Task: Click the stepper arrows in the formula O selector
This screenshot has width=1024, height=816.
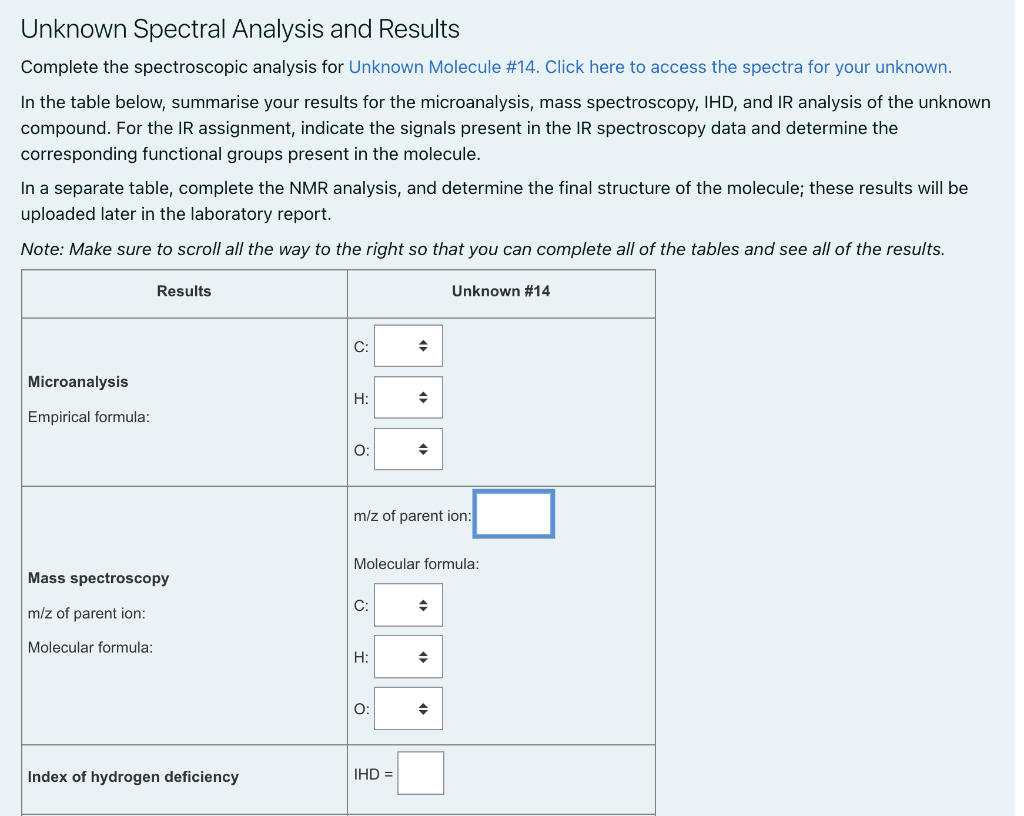Action: click(423, 707)
